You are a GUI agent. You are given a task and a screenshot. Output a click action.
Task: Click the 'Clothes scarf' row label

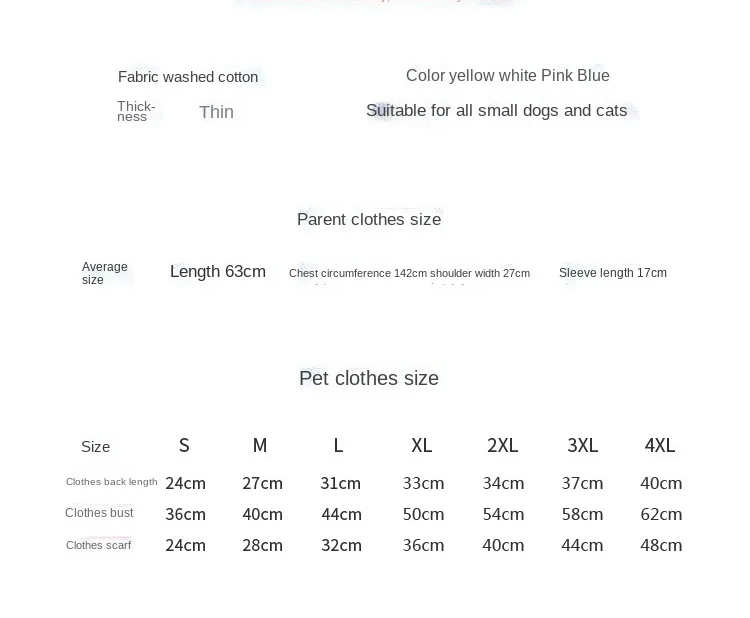click(x=98, y=545)
